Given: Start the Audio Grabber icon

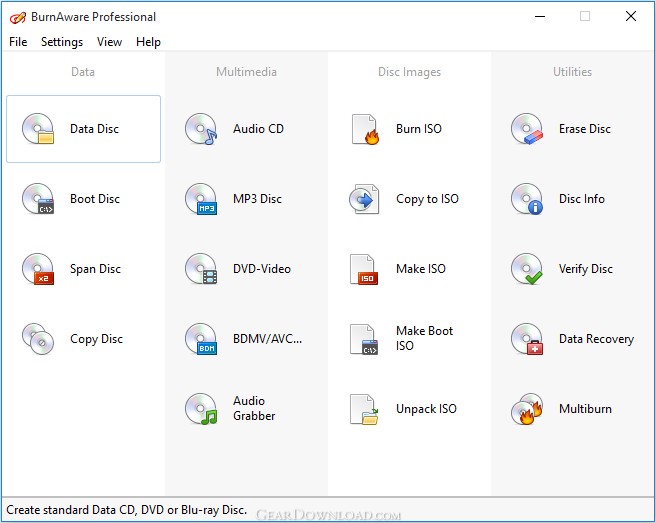Looking at the screenshot, I should tap(201, 409).
